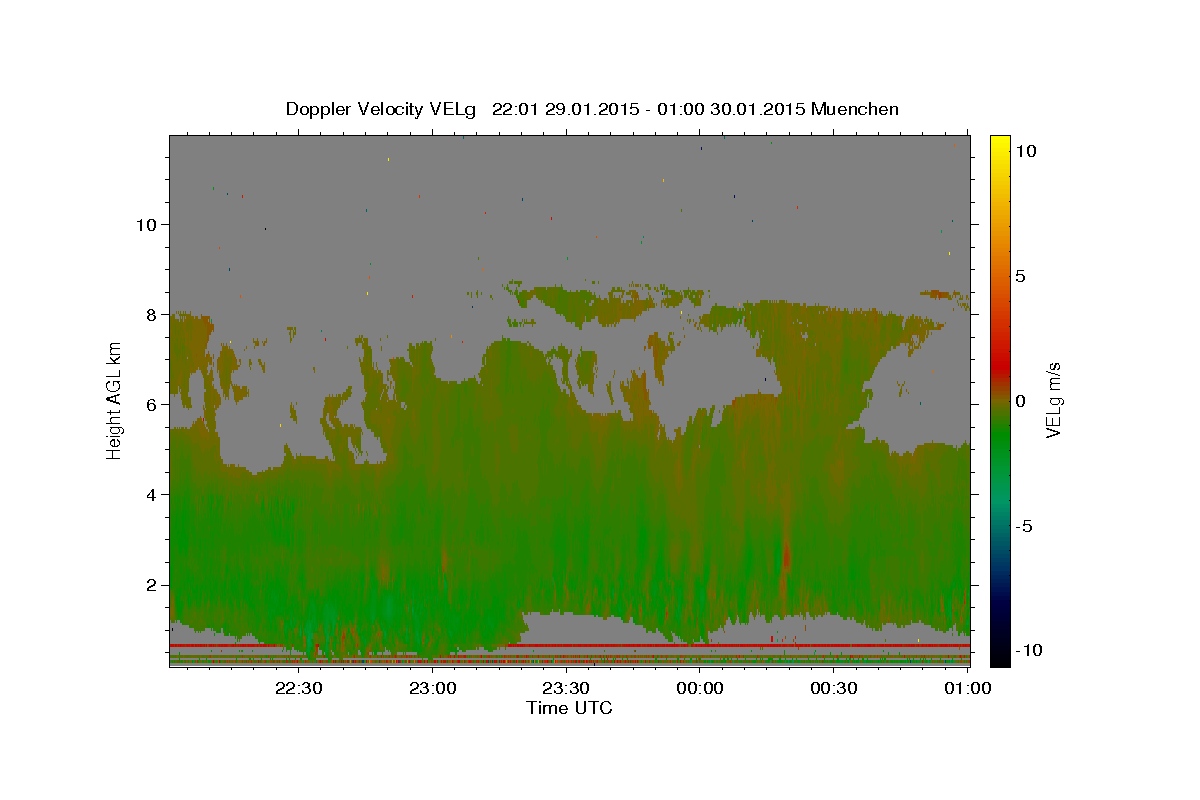1200x800 pixels.
Task: Click the plot title 'Doppler Velocity VELg'
Action: coord(383,109)
